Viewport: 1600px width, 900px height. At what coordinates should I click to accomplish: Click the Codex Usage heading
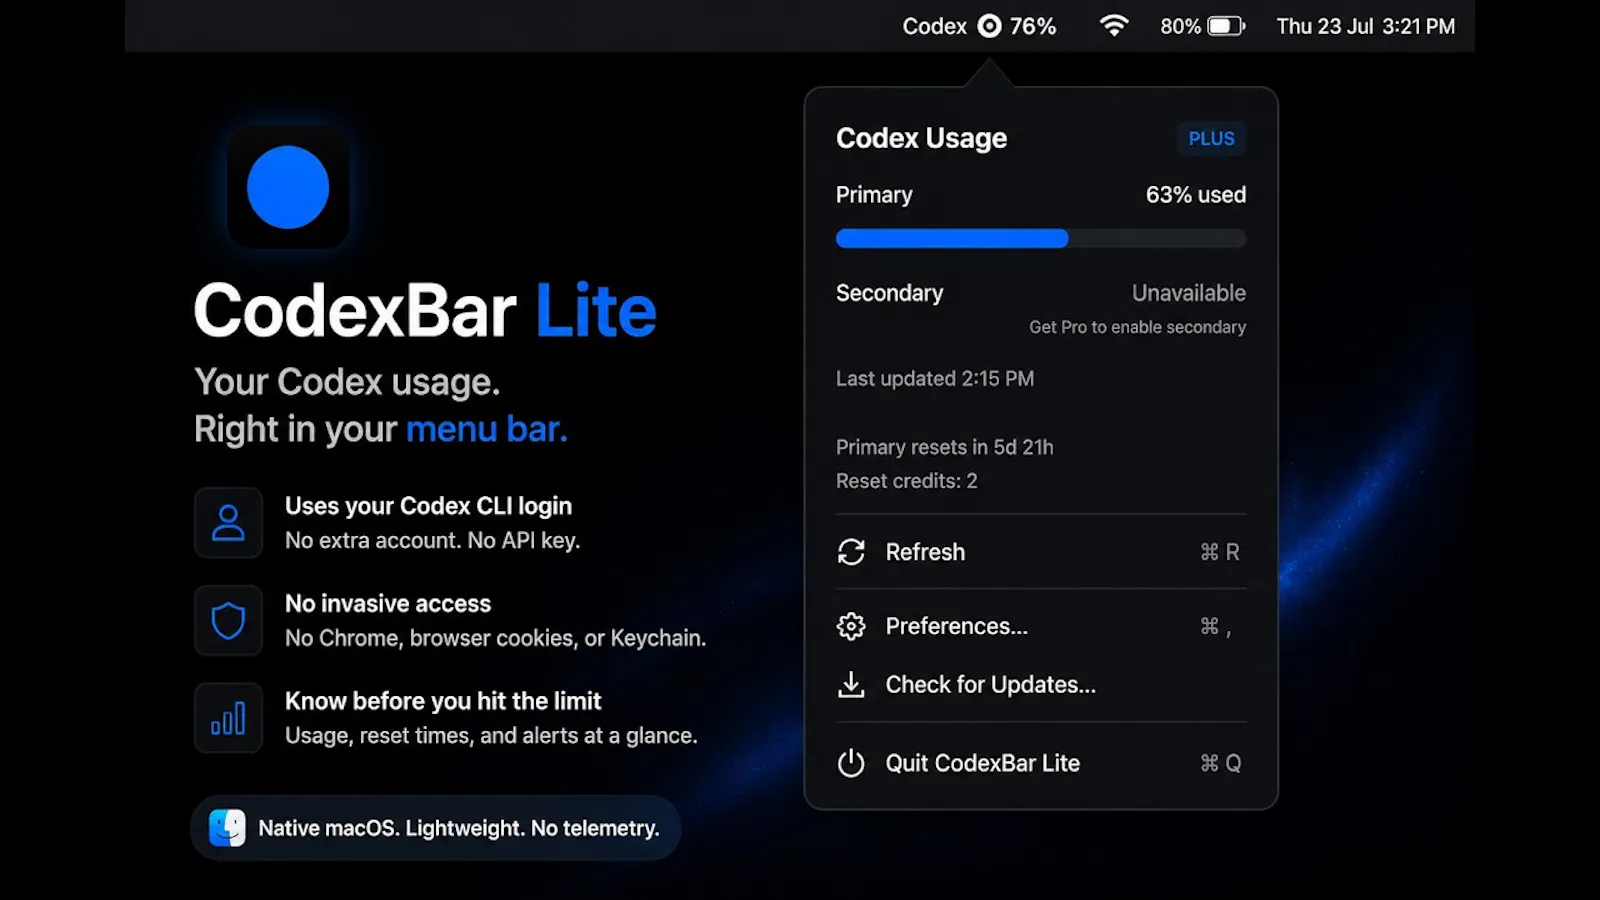pos(921,138)
